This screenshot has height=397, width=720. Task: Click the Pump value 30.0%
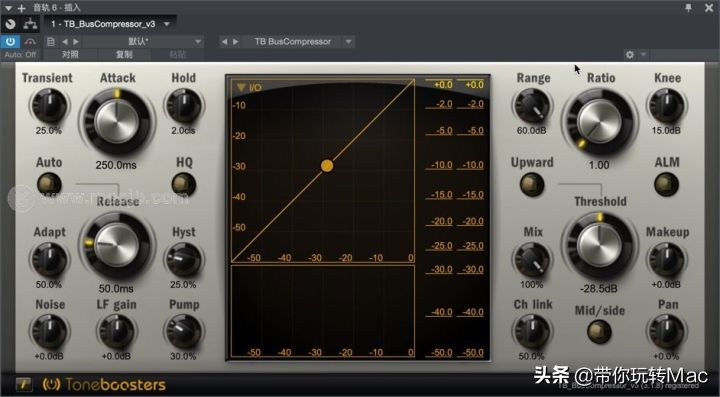[x=183, y=356]
